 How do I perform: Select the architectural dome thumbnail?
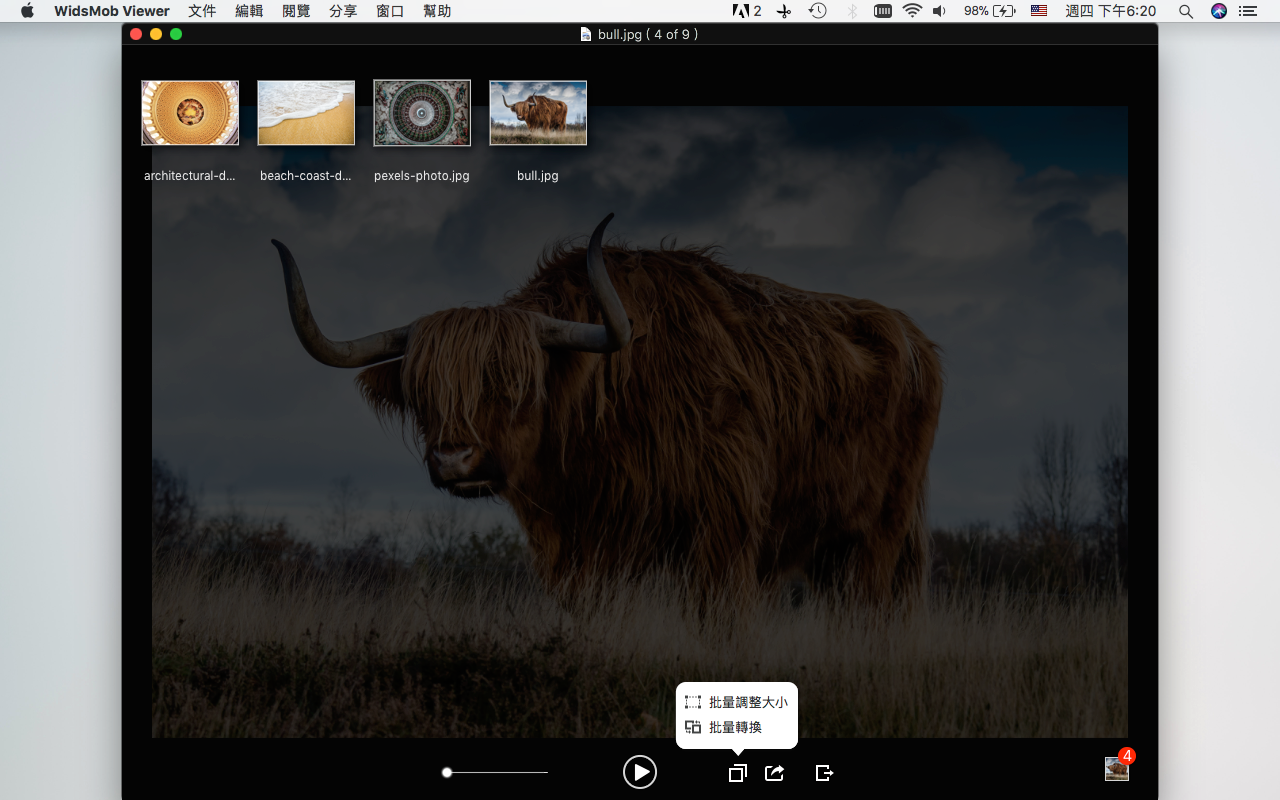(x=190, y=113)
